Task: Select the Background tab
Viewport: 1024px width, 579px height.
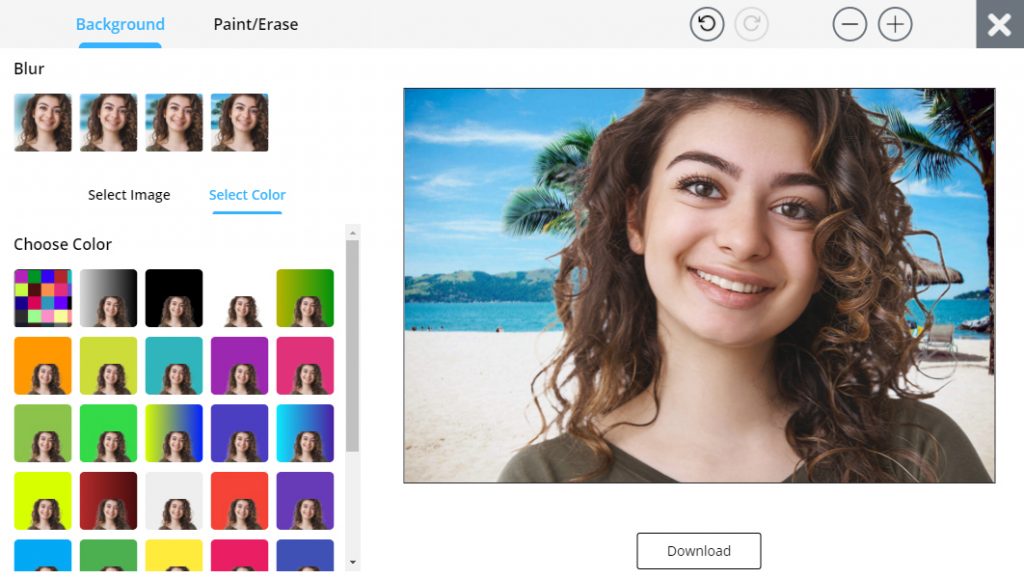Action: [120, 24]
